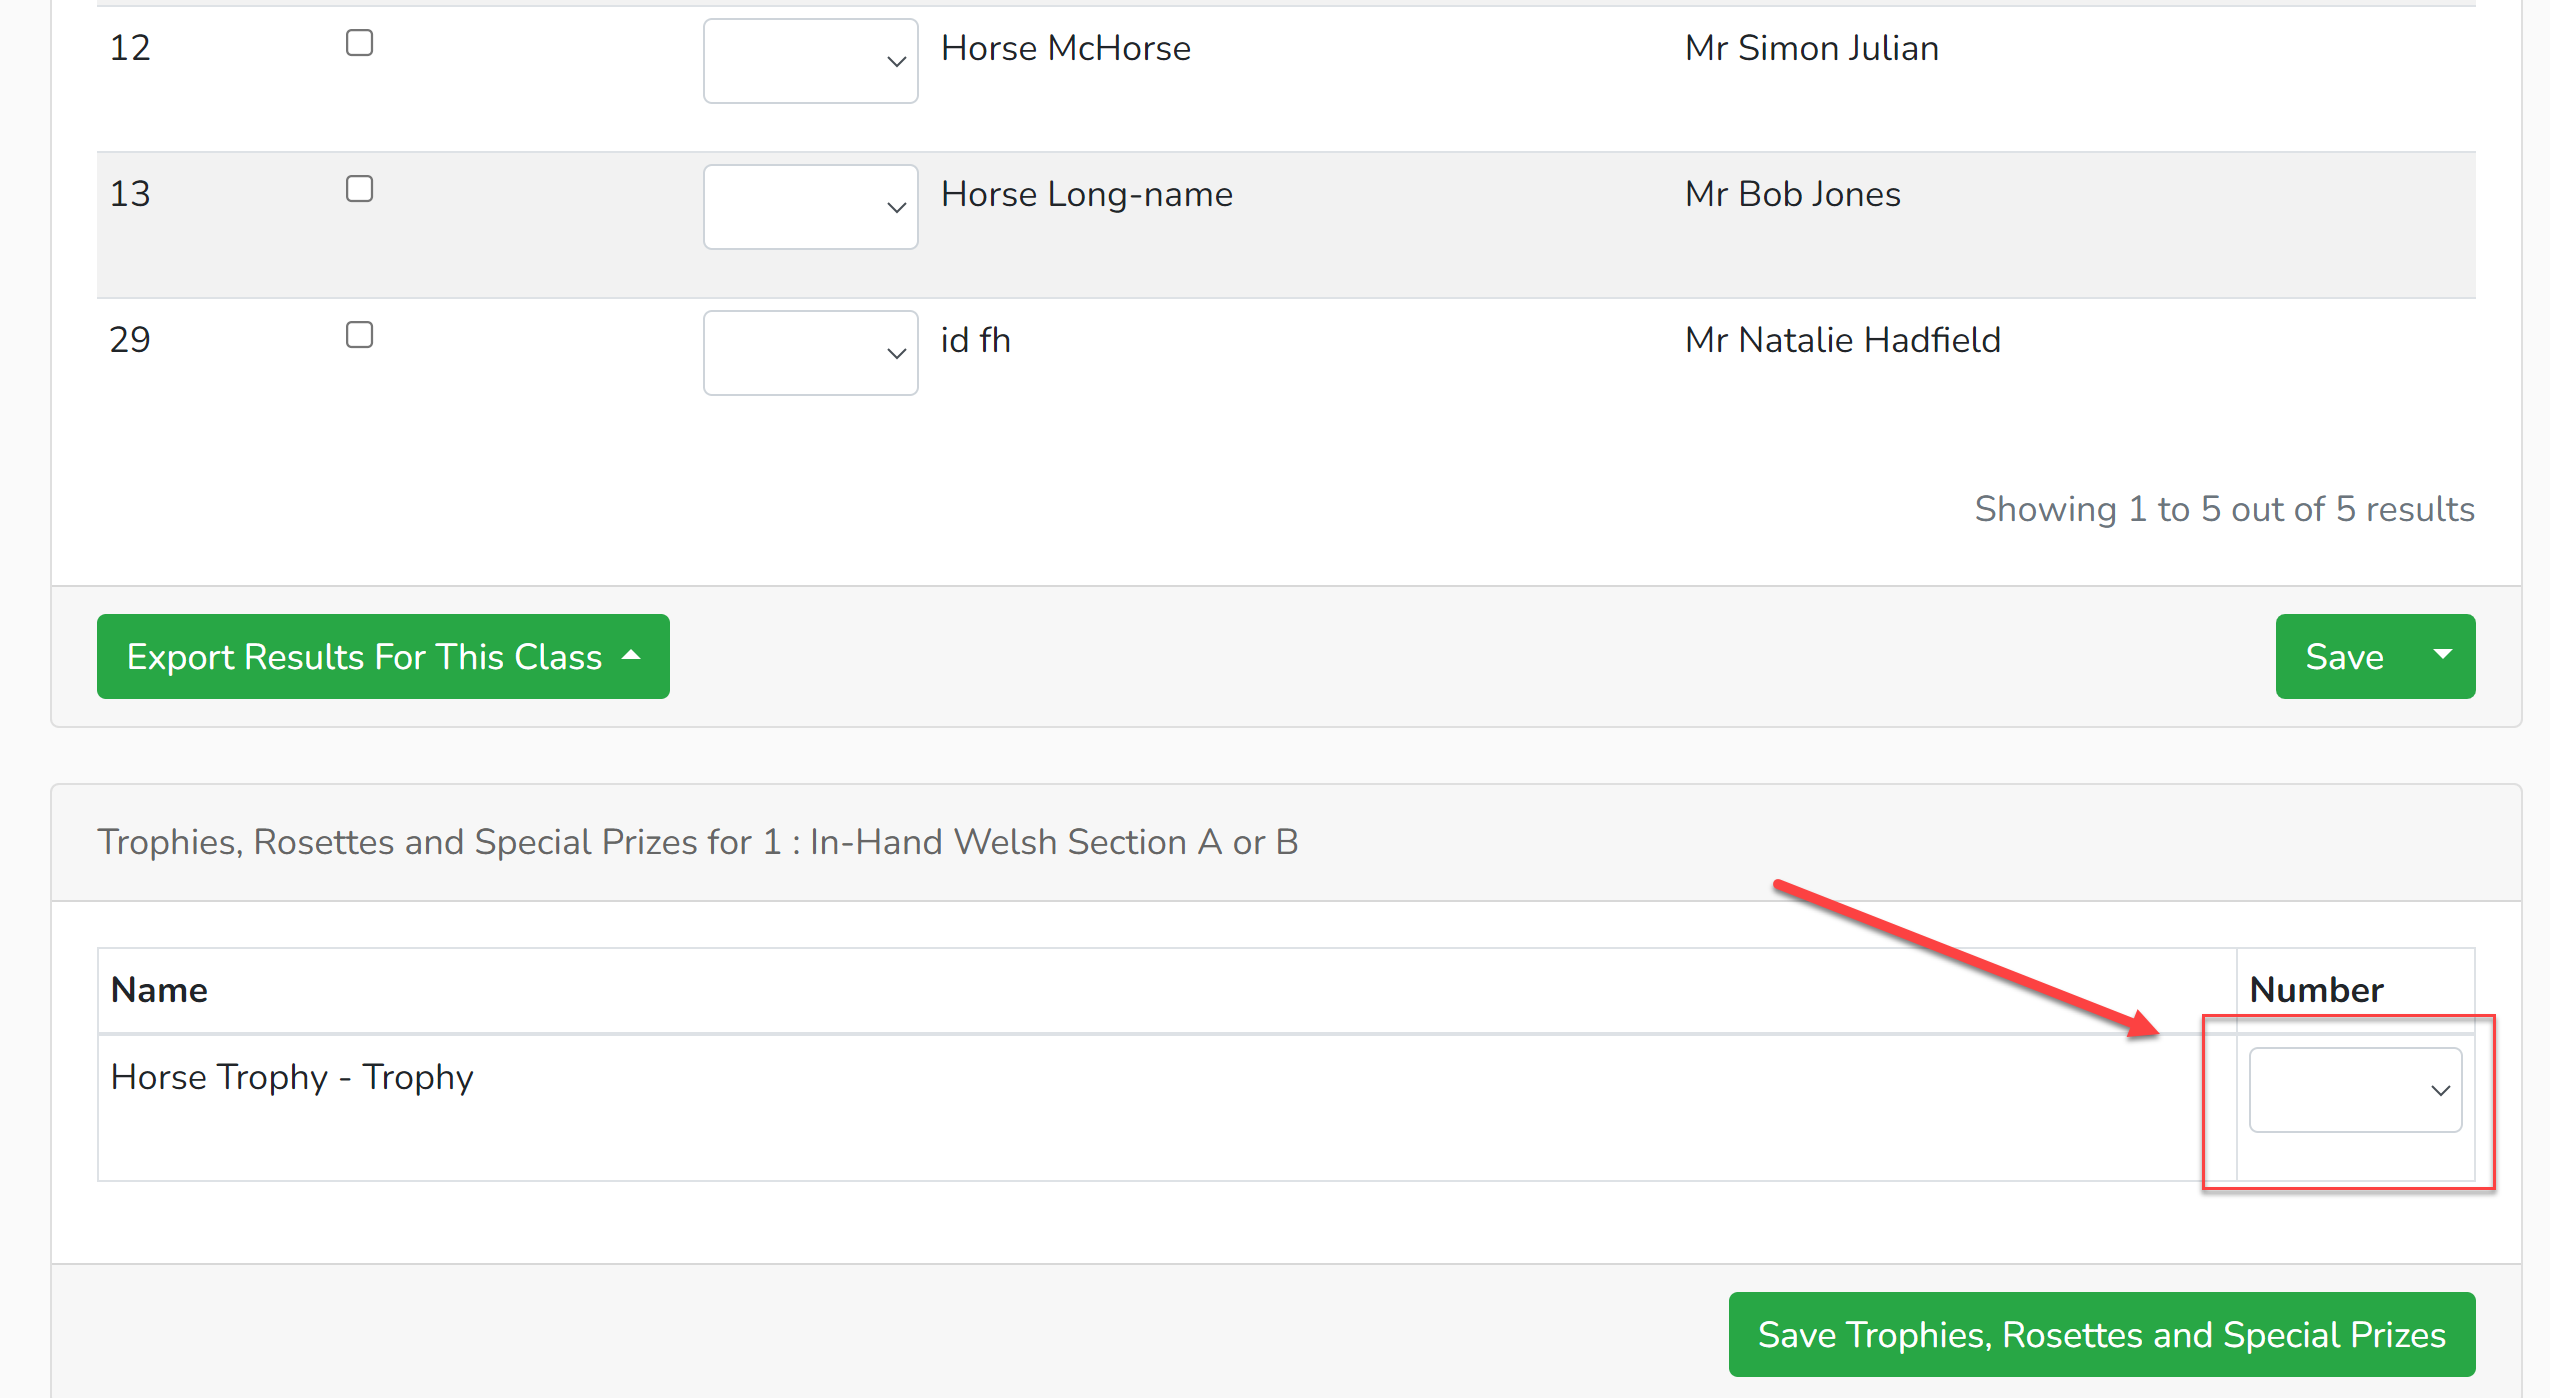Select the Horse McHorse name text
The height and width of the screenshot is (1398, 2550).
(1066, 48)
